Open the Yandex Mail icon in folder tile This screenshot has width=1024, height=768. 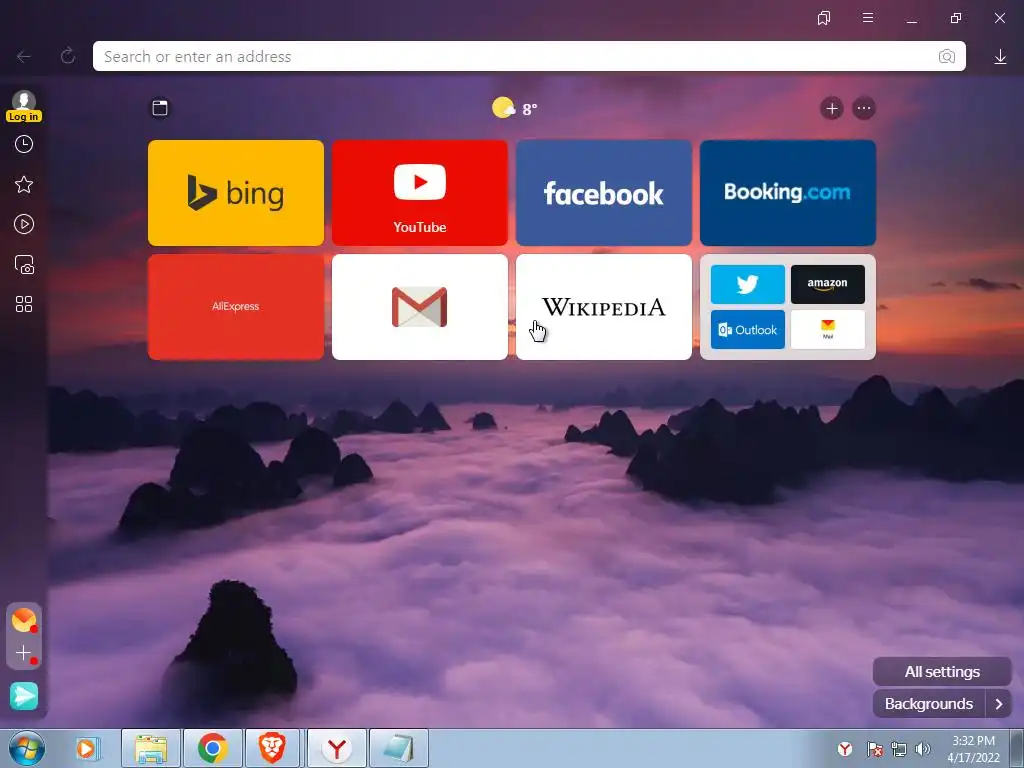tap(827, 330)
